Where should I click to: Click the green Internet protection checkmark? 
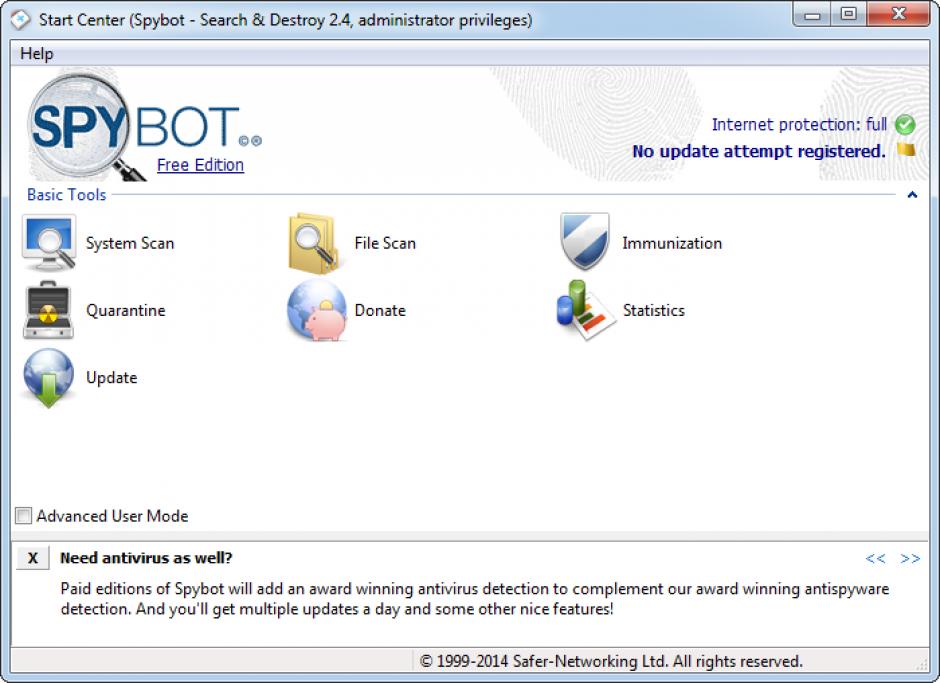(905, 125)
